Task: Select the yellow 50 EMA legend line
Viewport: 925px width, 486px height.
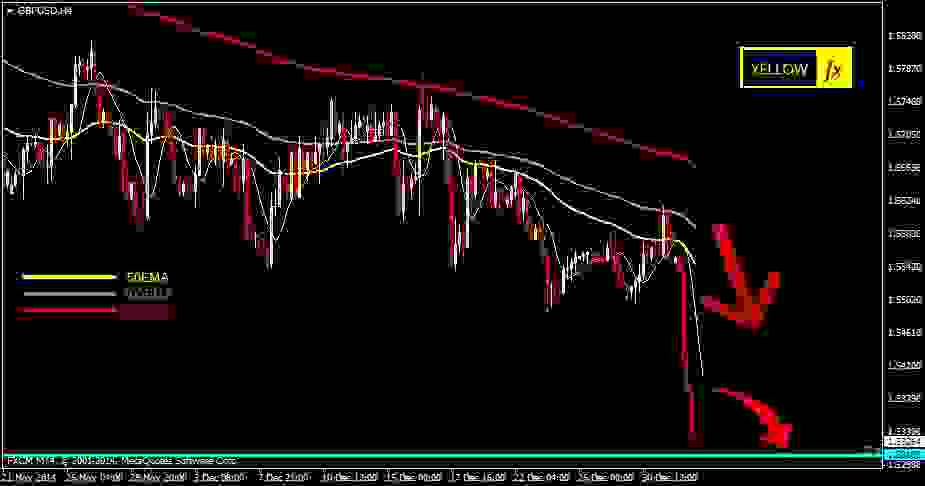Action: click(x=68, y=275)
